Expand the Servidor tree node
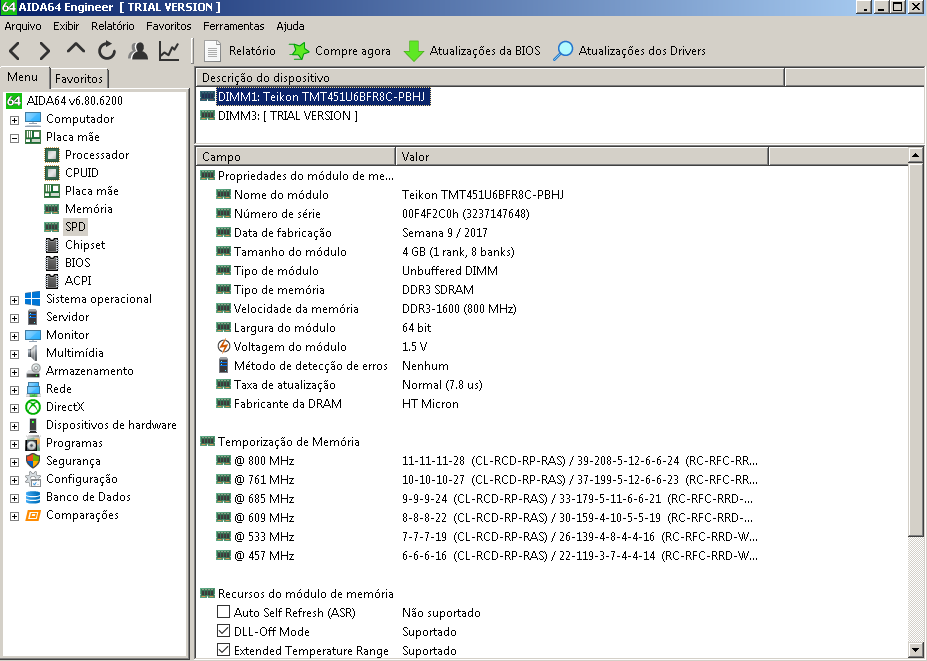This screenshot has width=927, height=661. tap(14, 318)
